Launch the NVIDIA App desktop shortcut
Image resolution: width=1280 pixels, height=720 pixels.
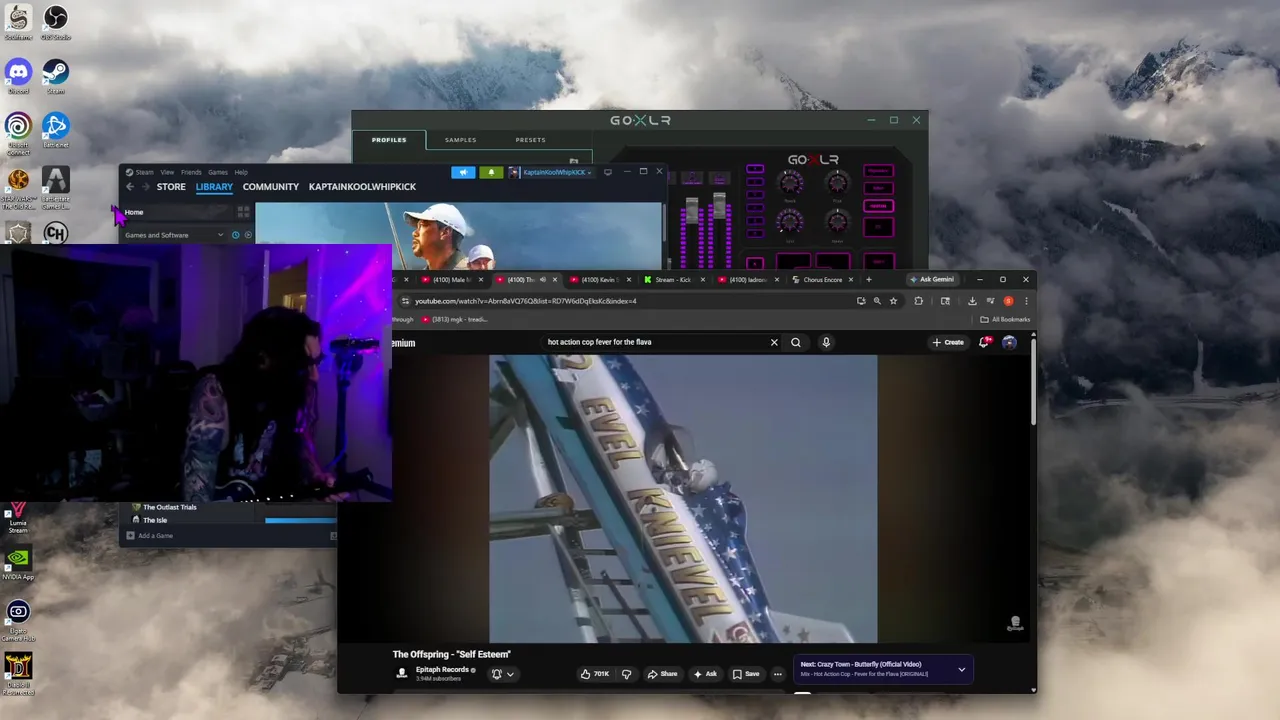(18, 563)
